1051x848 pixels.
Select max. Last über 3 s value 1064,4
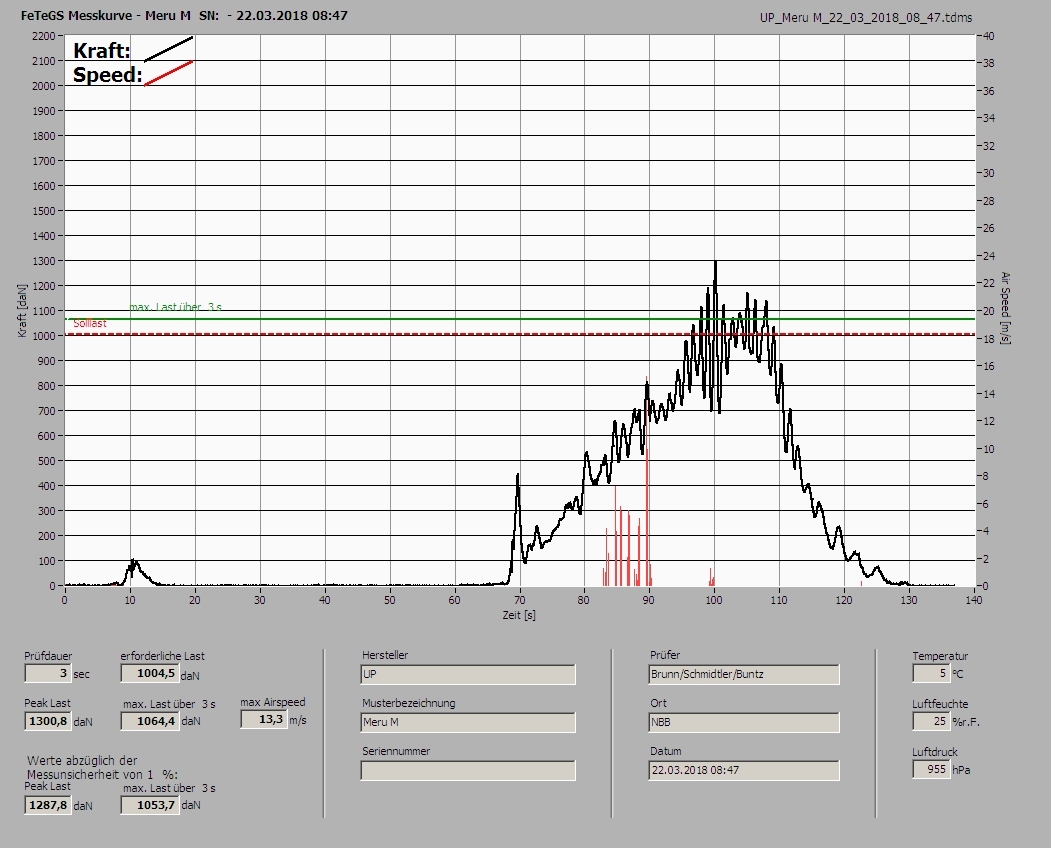tap(149, 721)
